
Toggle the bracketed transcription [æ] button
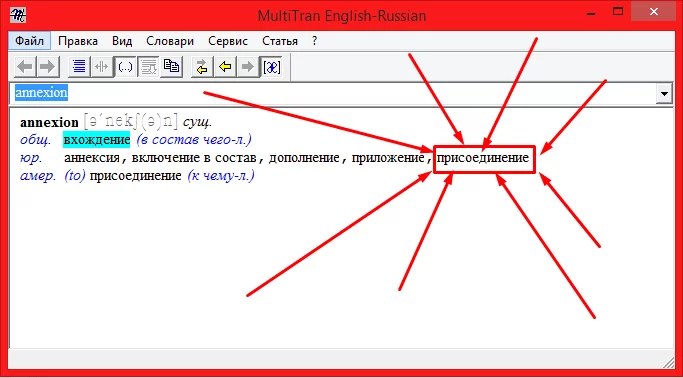272,67
